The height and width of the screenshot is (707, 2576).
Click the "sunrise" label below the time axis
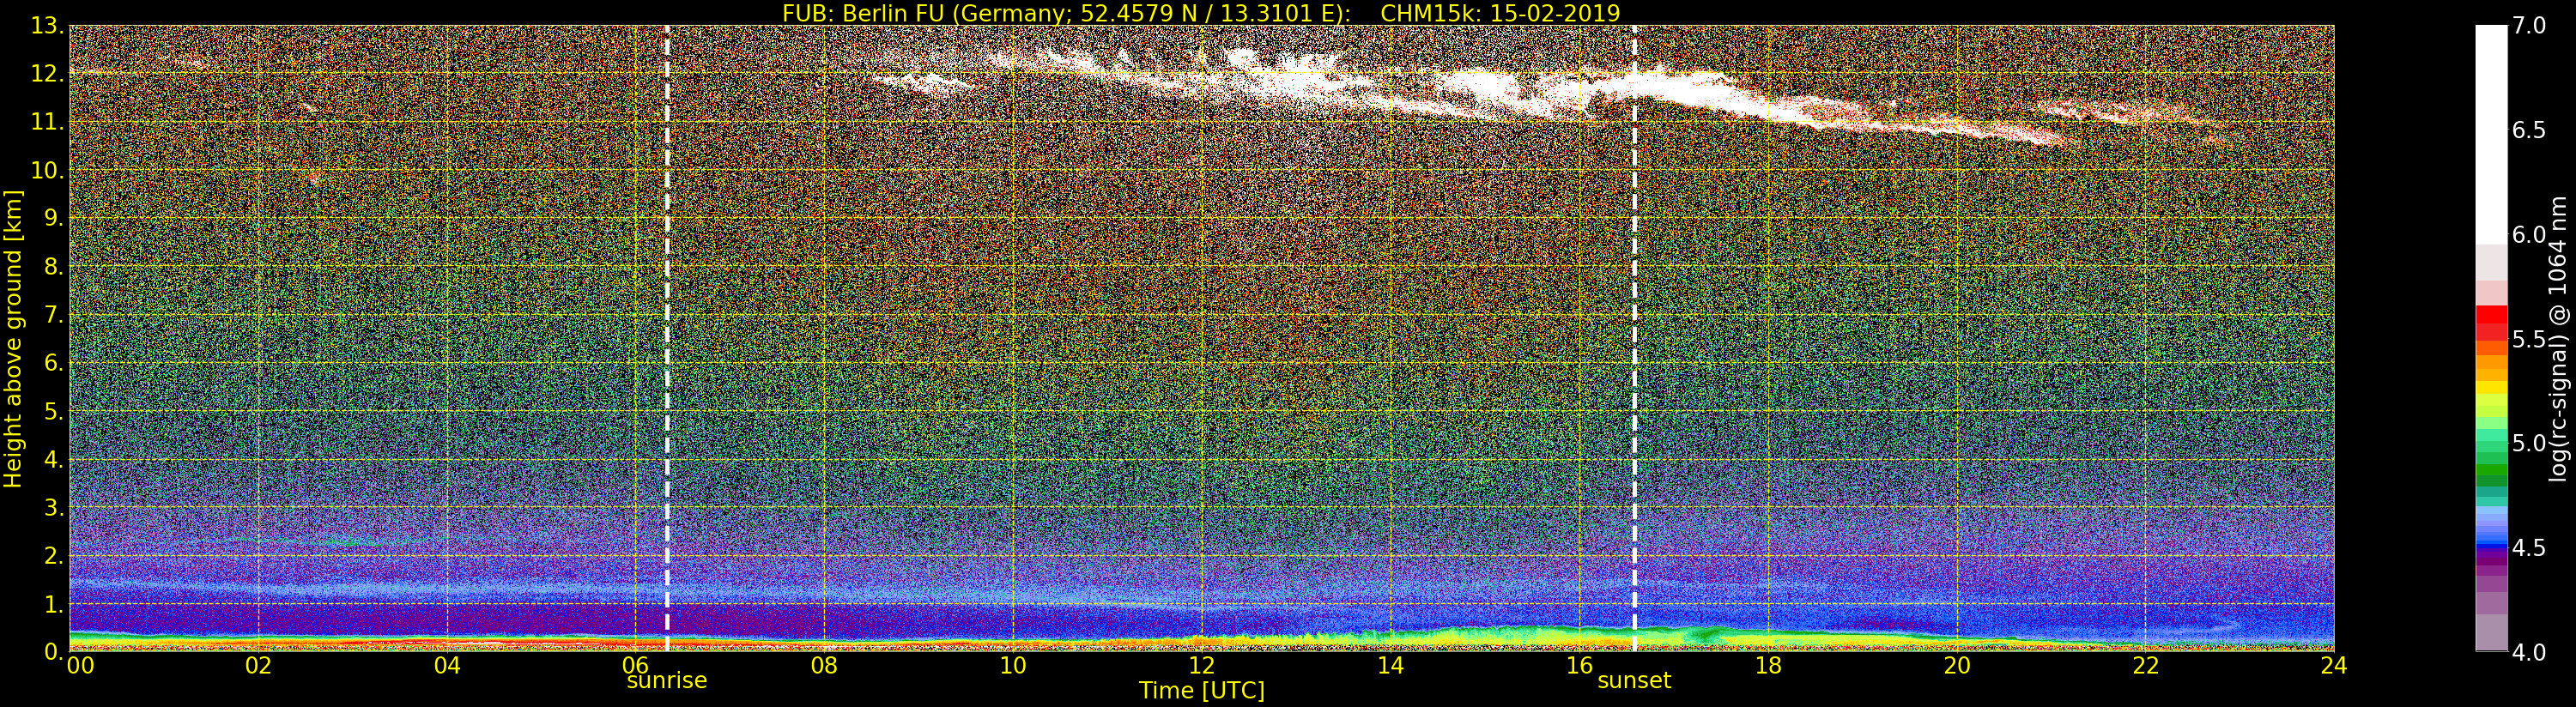666,680
